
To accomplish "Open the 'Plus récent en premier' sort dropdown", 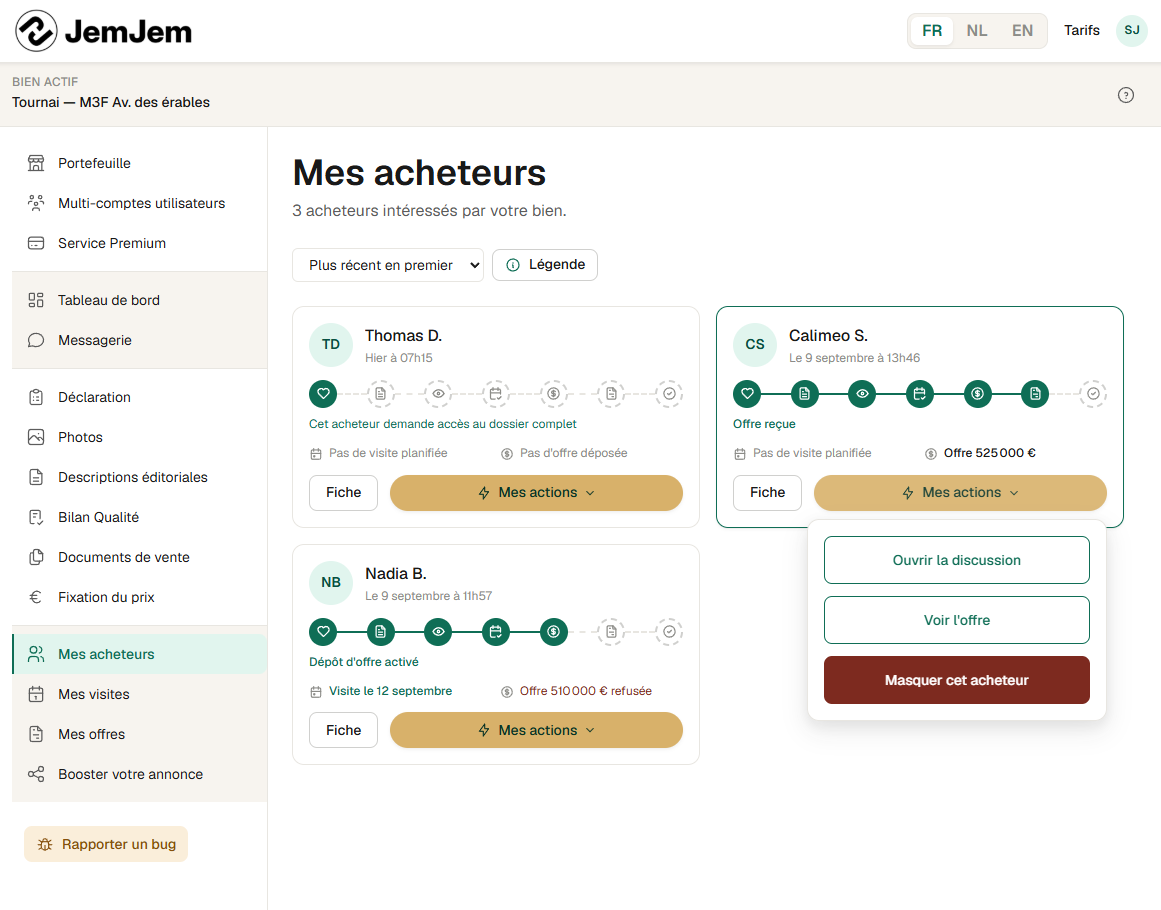I will [x=388, y=265].
